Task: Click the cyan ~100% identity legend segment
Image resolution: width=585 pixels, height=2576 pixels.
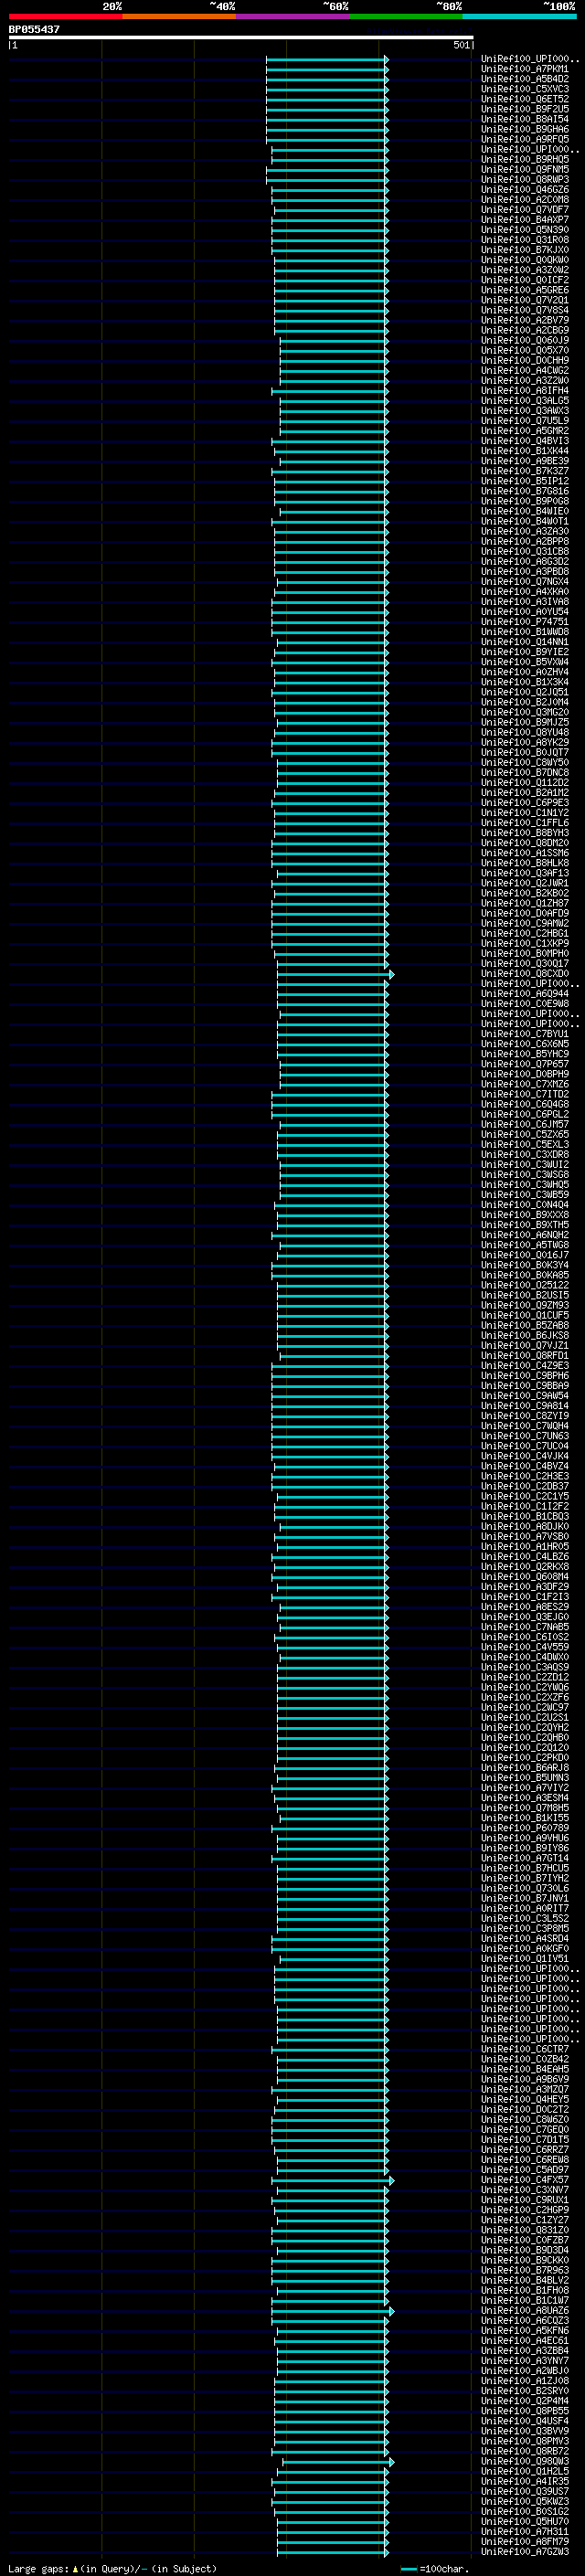Action: coord(519,16)
